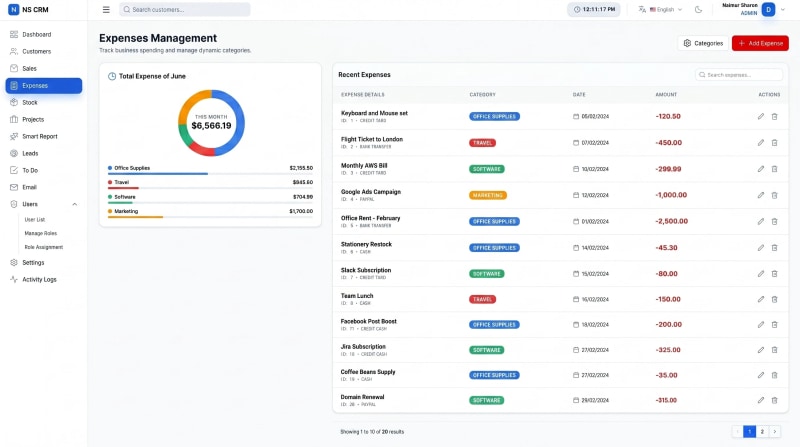Edit the Stationery Restock expense
The image size is (800, 447).
761,247
